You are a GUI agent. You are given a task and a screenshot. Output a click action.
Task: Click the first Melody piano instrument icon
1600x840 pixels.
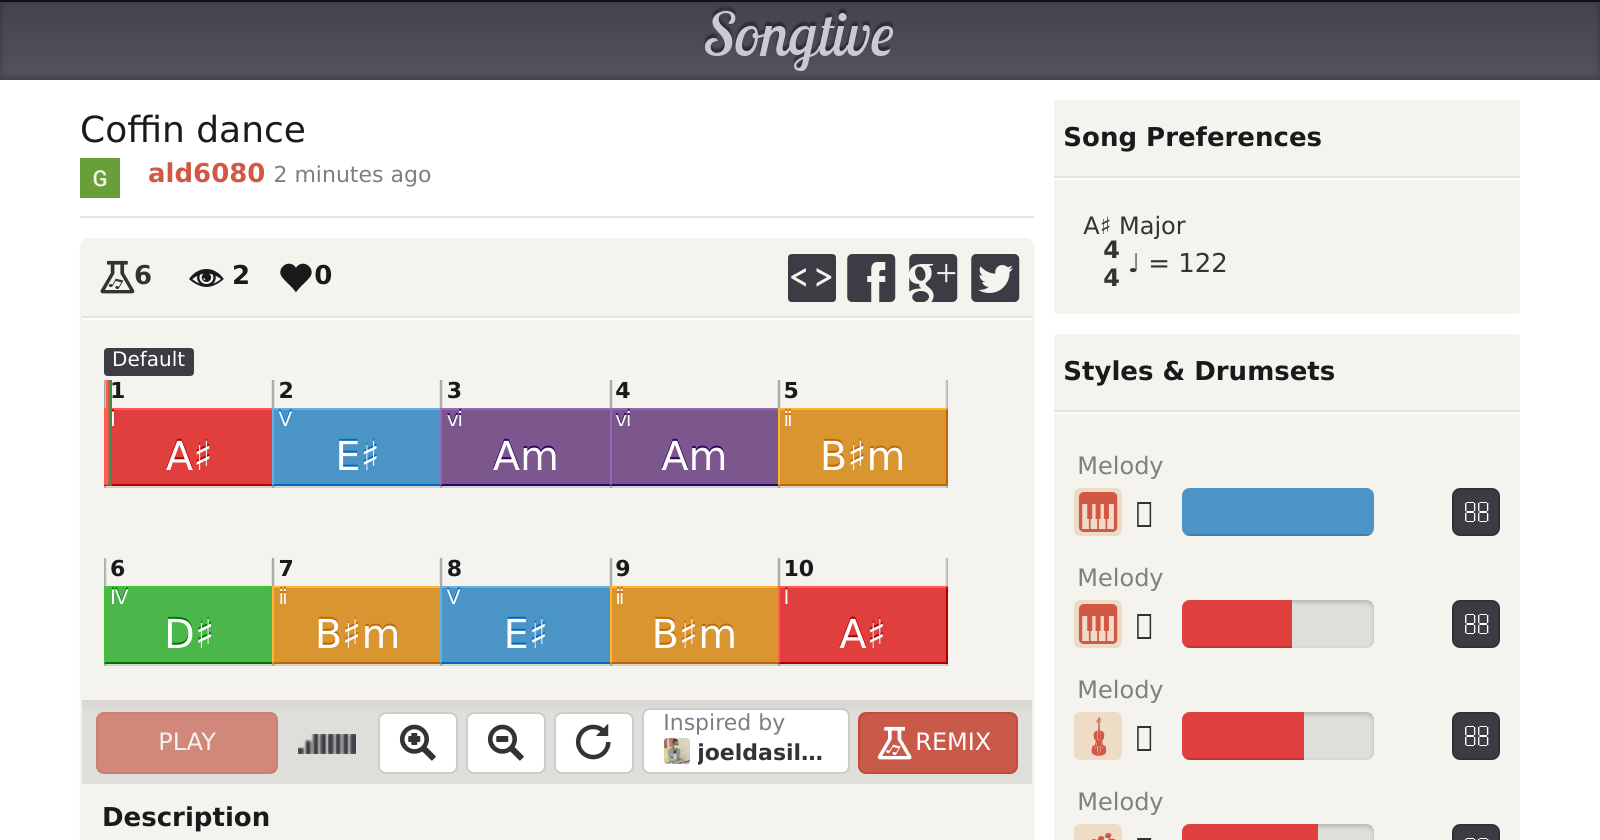tap(1097, 513)
